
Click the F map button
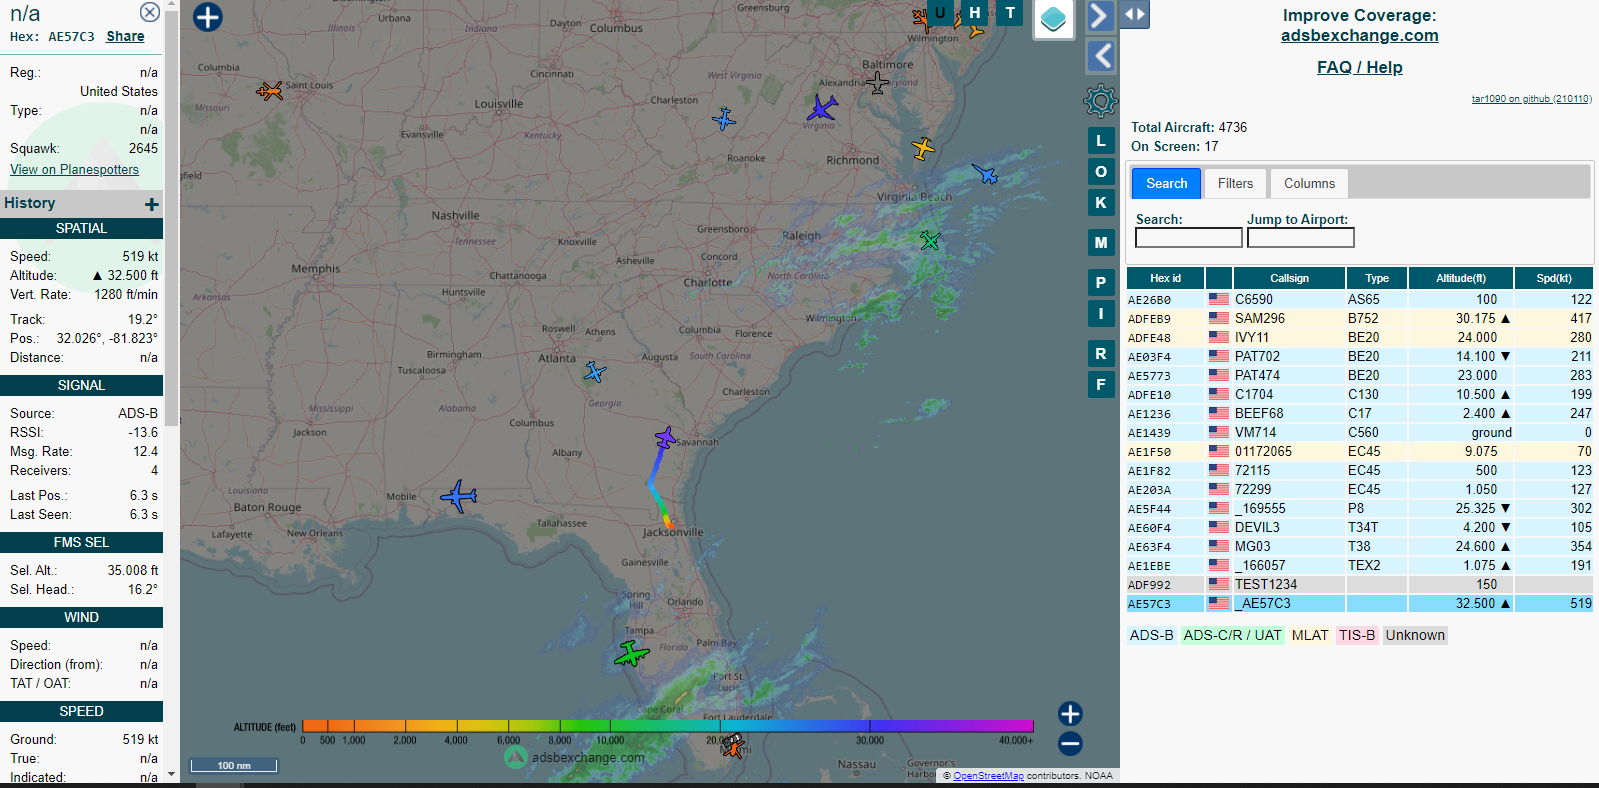point(1101,385)
